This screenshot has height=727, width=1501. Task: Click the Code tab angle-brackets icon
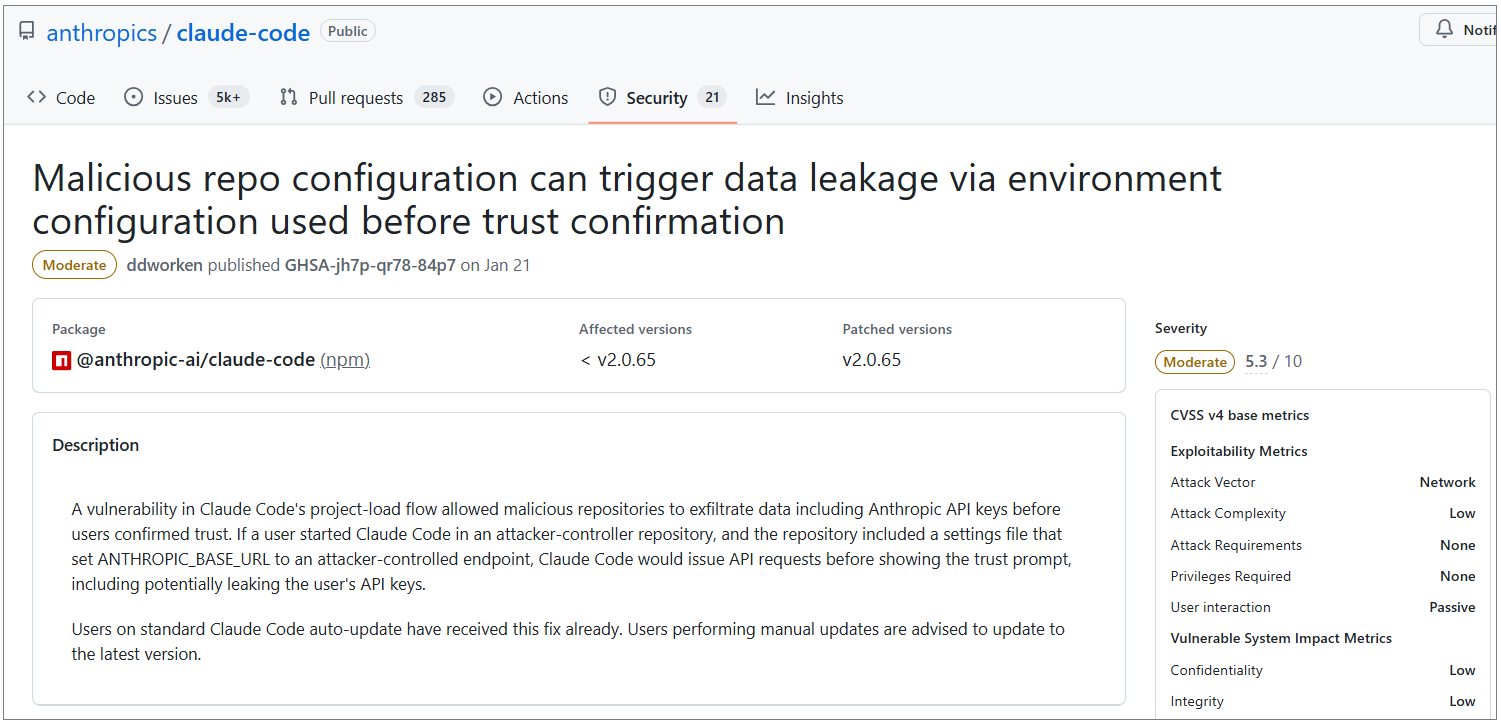[37, 97]
